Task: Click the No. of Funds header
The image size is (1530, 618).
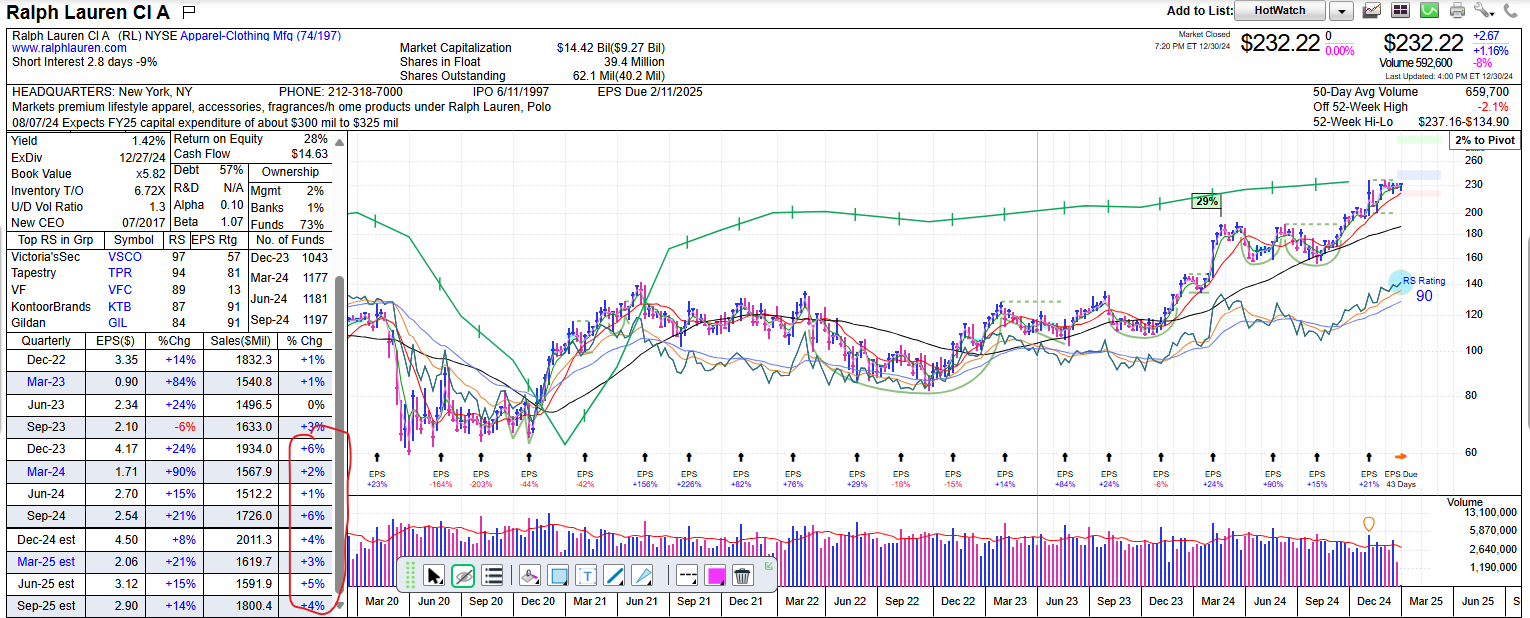Action: click(290, 240)
